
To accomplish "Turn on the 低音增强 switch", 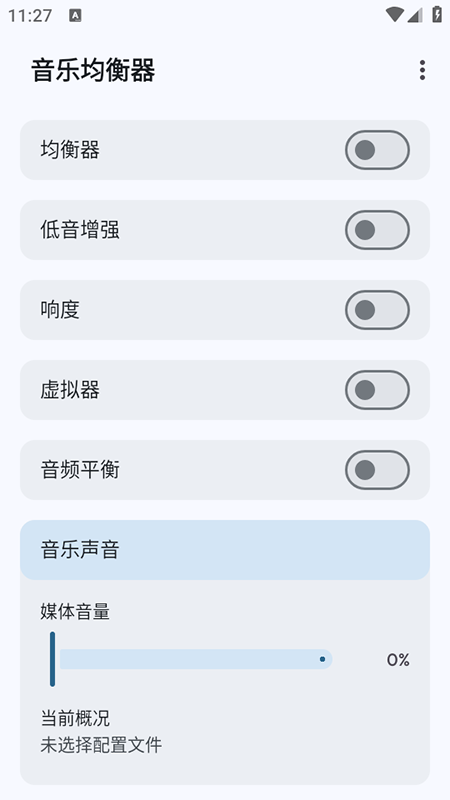I will tap(377, 230).
